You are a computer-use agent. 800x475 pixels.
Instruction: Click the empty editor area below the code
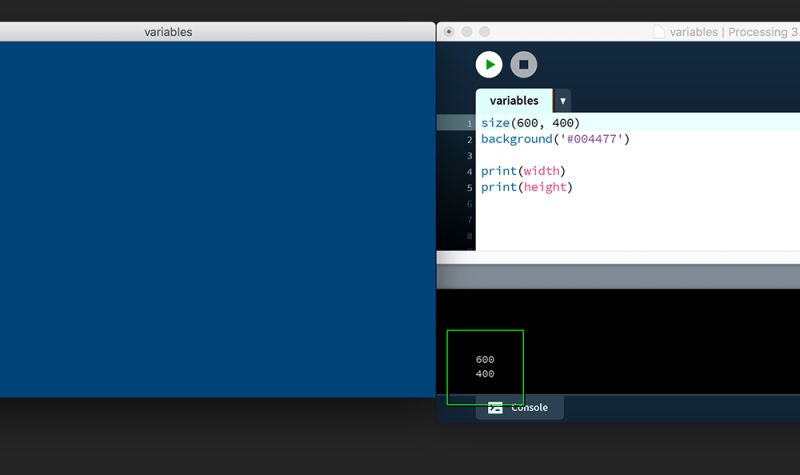[638, 222]
